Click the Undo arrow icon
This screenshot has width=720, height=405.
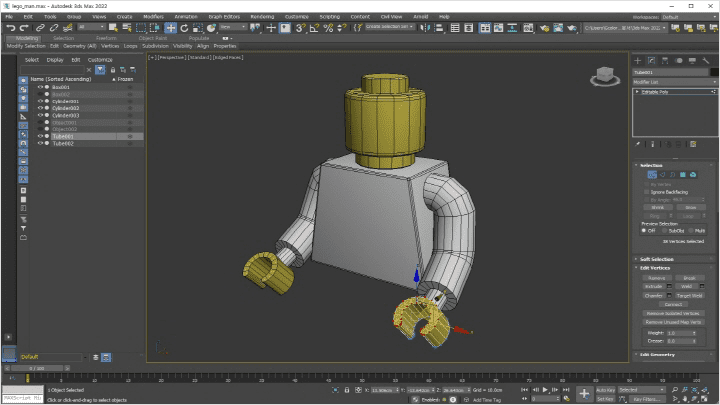point(11,28)
